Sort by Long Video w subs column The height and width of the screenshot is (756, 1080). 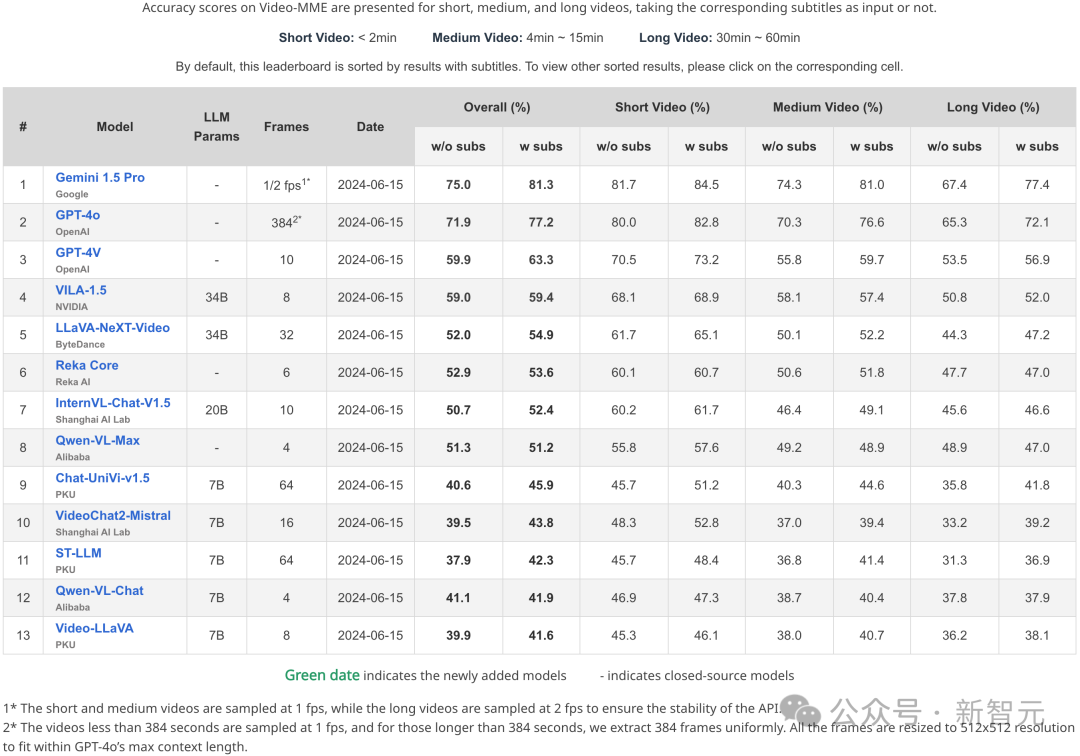(x=1037, y=147)
